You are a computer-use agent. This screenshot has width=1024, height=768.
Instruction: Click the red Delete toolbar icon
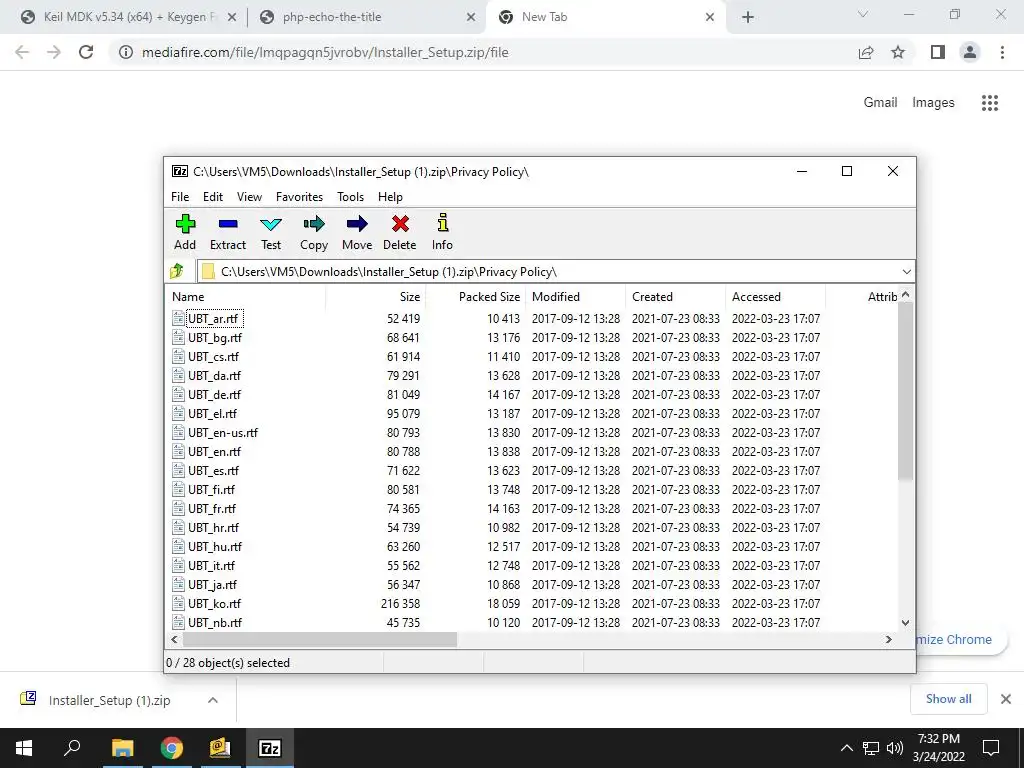400,224
